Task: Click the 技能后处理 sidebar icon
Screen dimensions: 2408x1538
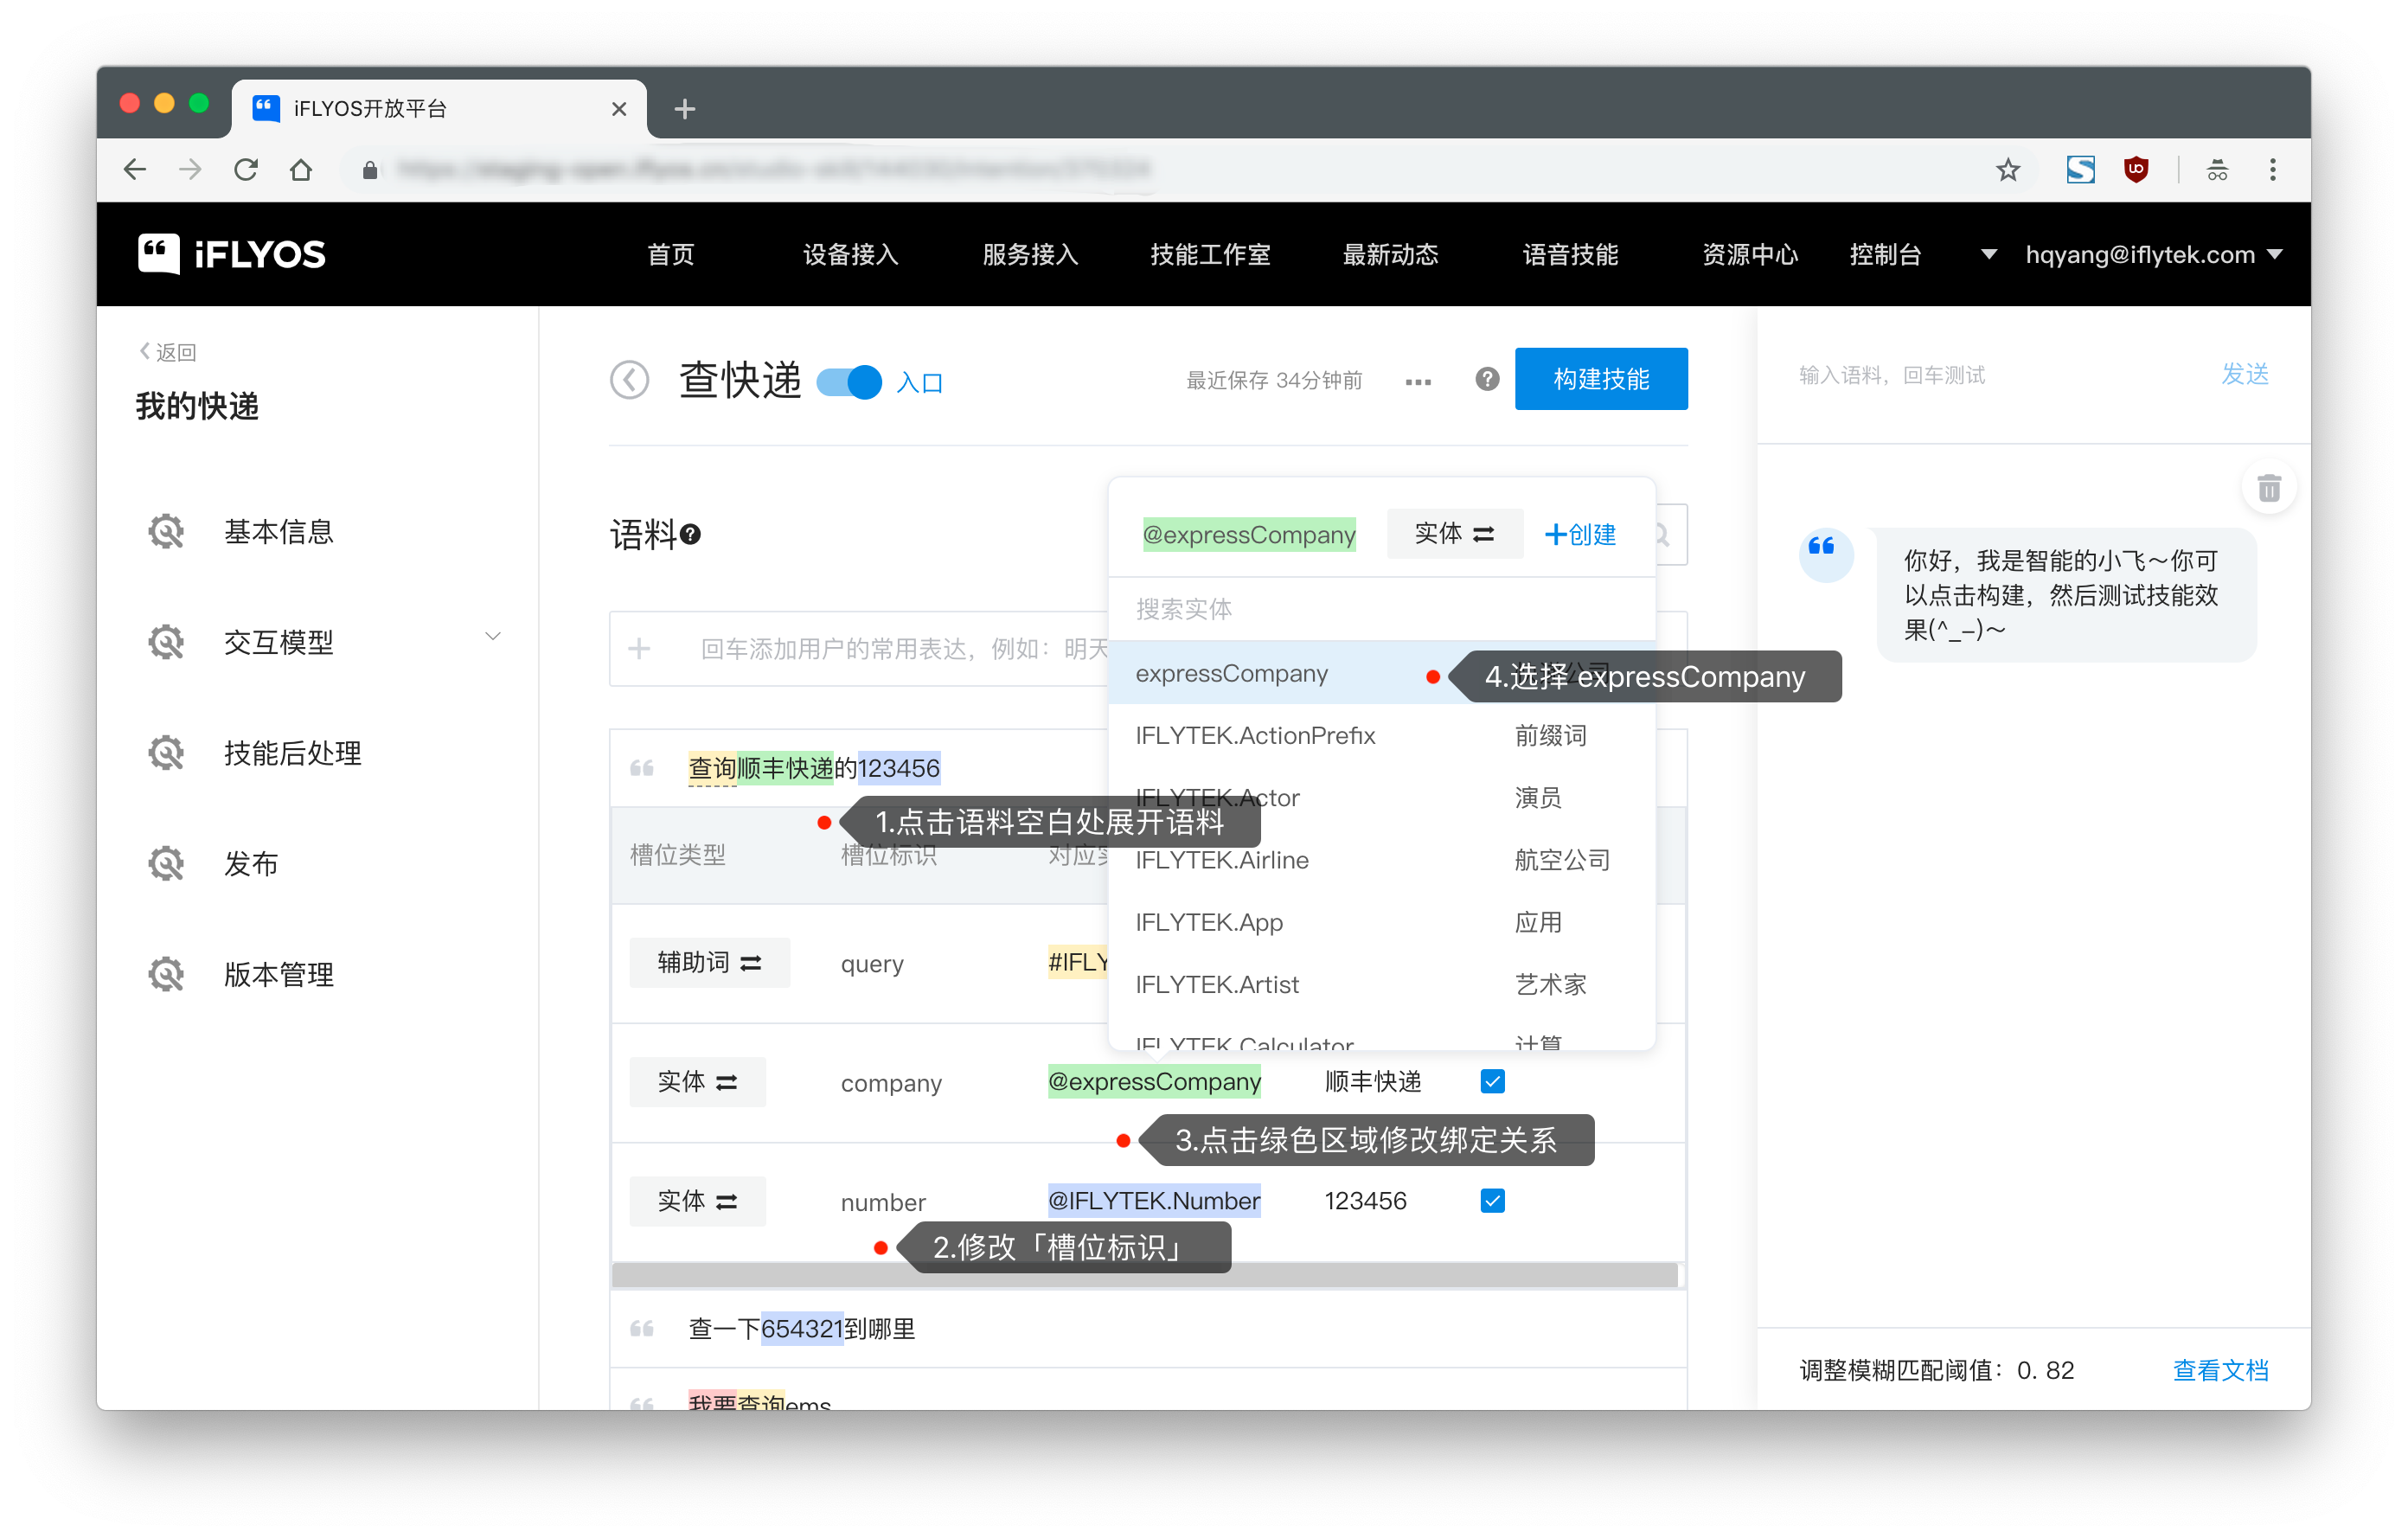Action: (x=167, y=753)
